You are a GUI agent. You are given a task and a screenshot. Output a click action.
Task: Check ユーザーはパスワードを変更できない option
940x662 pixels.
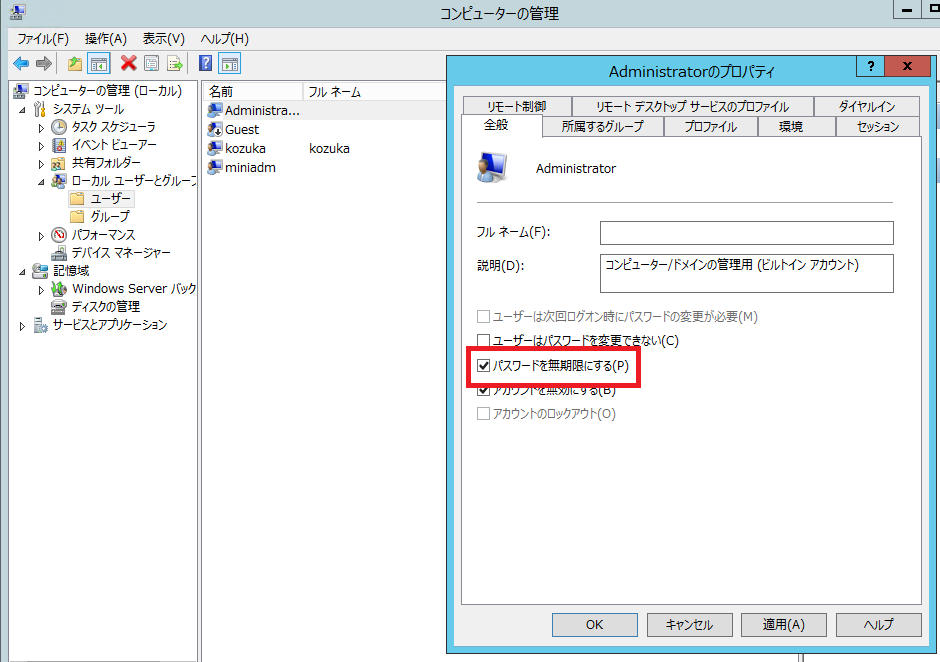[484, 341]
